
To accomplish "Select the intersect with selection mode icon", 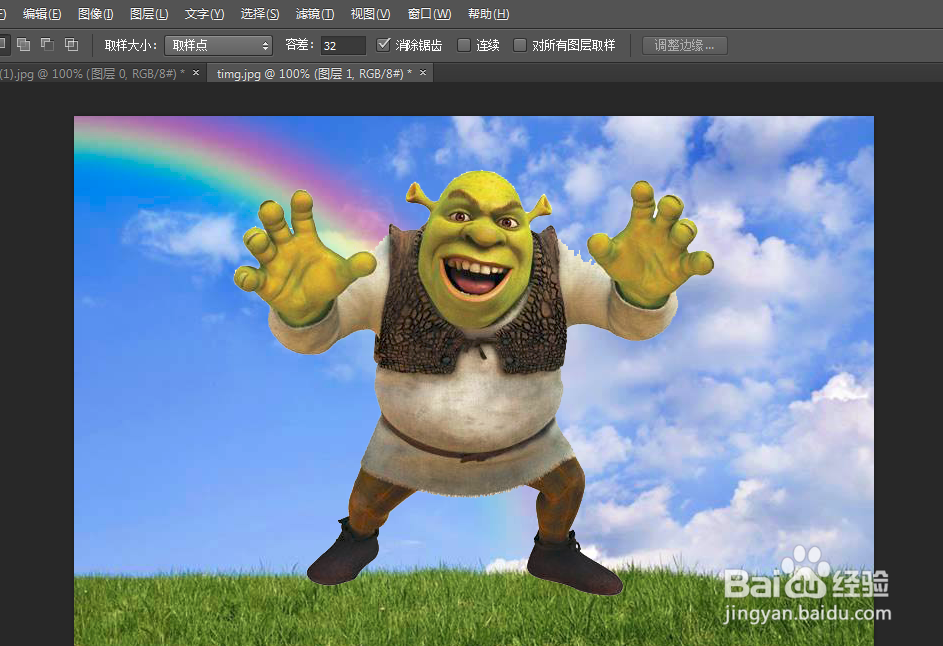I will click(71, 45).
